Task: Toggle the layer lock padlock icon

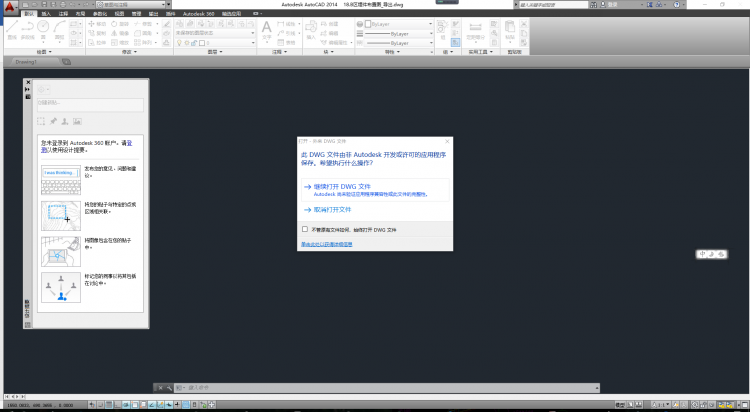Action: coord(194,43)
